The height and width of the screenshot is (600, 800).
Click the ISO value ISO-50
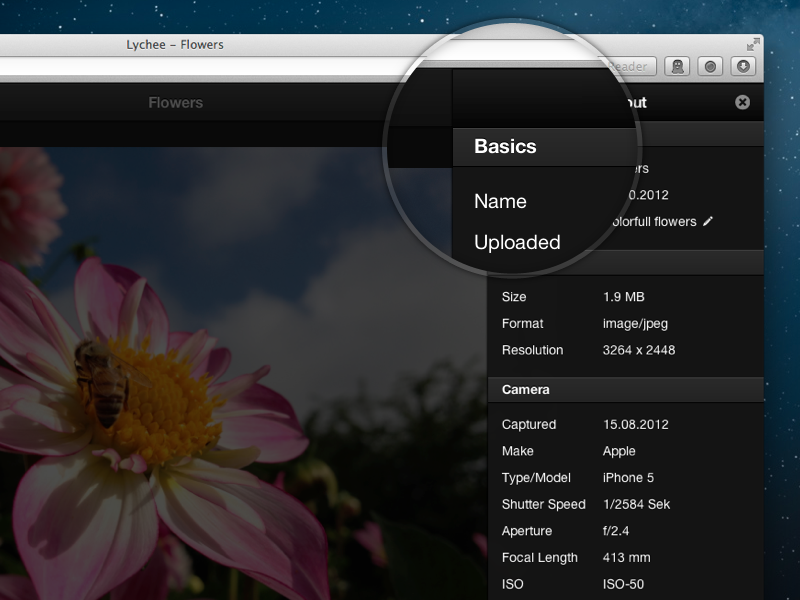click(x=623, y=584)
